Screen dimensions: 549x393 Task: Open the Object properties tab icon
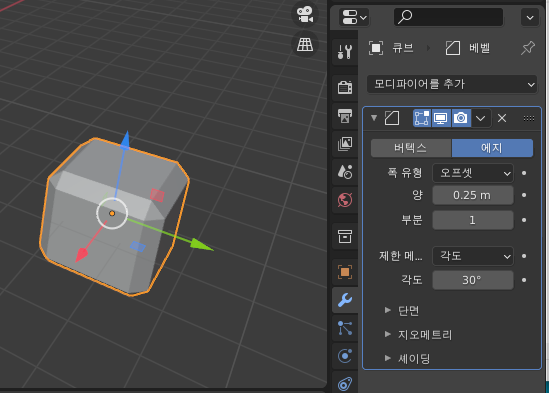345,272
